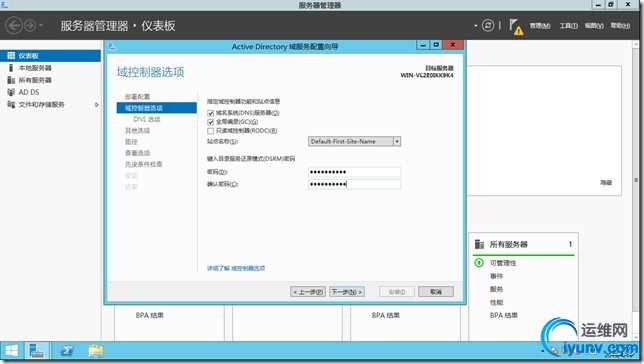The image size is (644, 364).
Task: Open 服务 in 所有服务器 tile
Action: pos(497,289)
